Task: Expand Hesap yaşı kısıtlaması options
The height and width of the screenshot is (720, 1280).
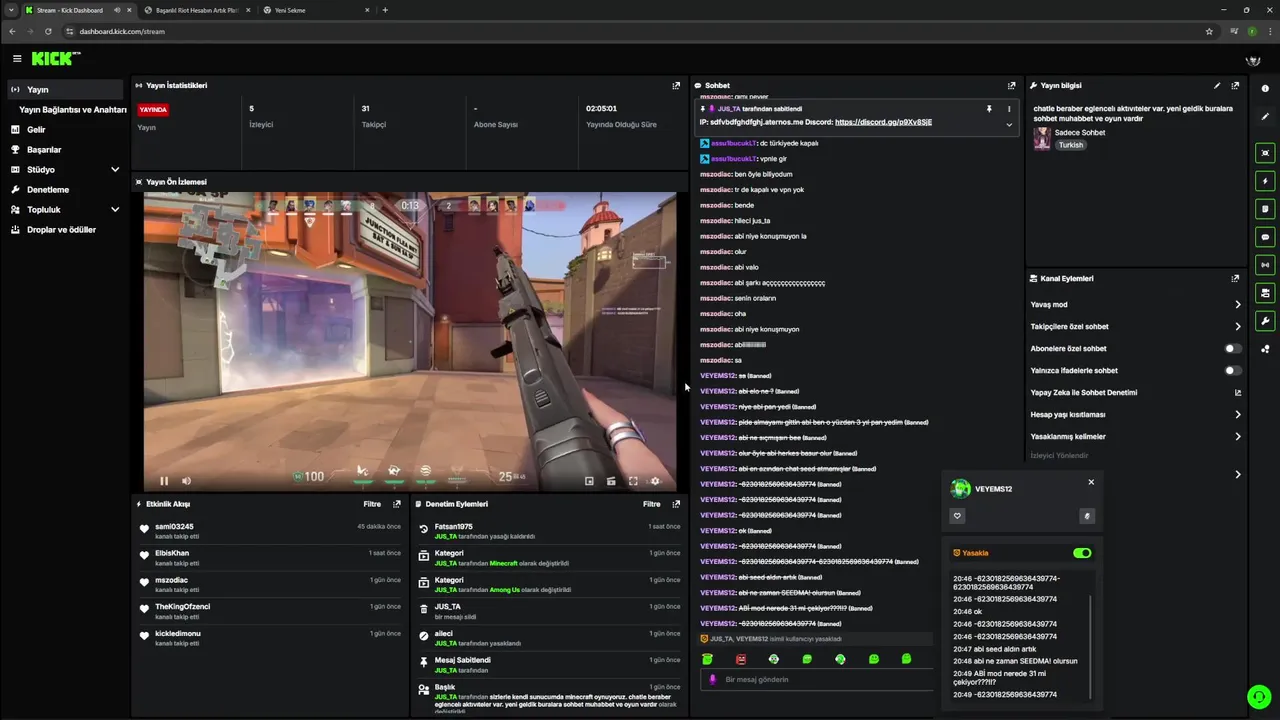Action: pyautogui.click(x=1237, y=414)
